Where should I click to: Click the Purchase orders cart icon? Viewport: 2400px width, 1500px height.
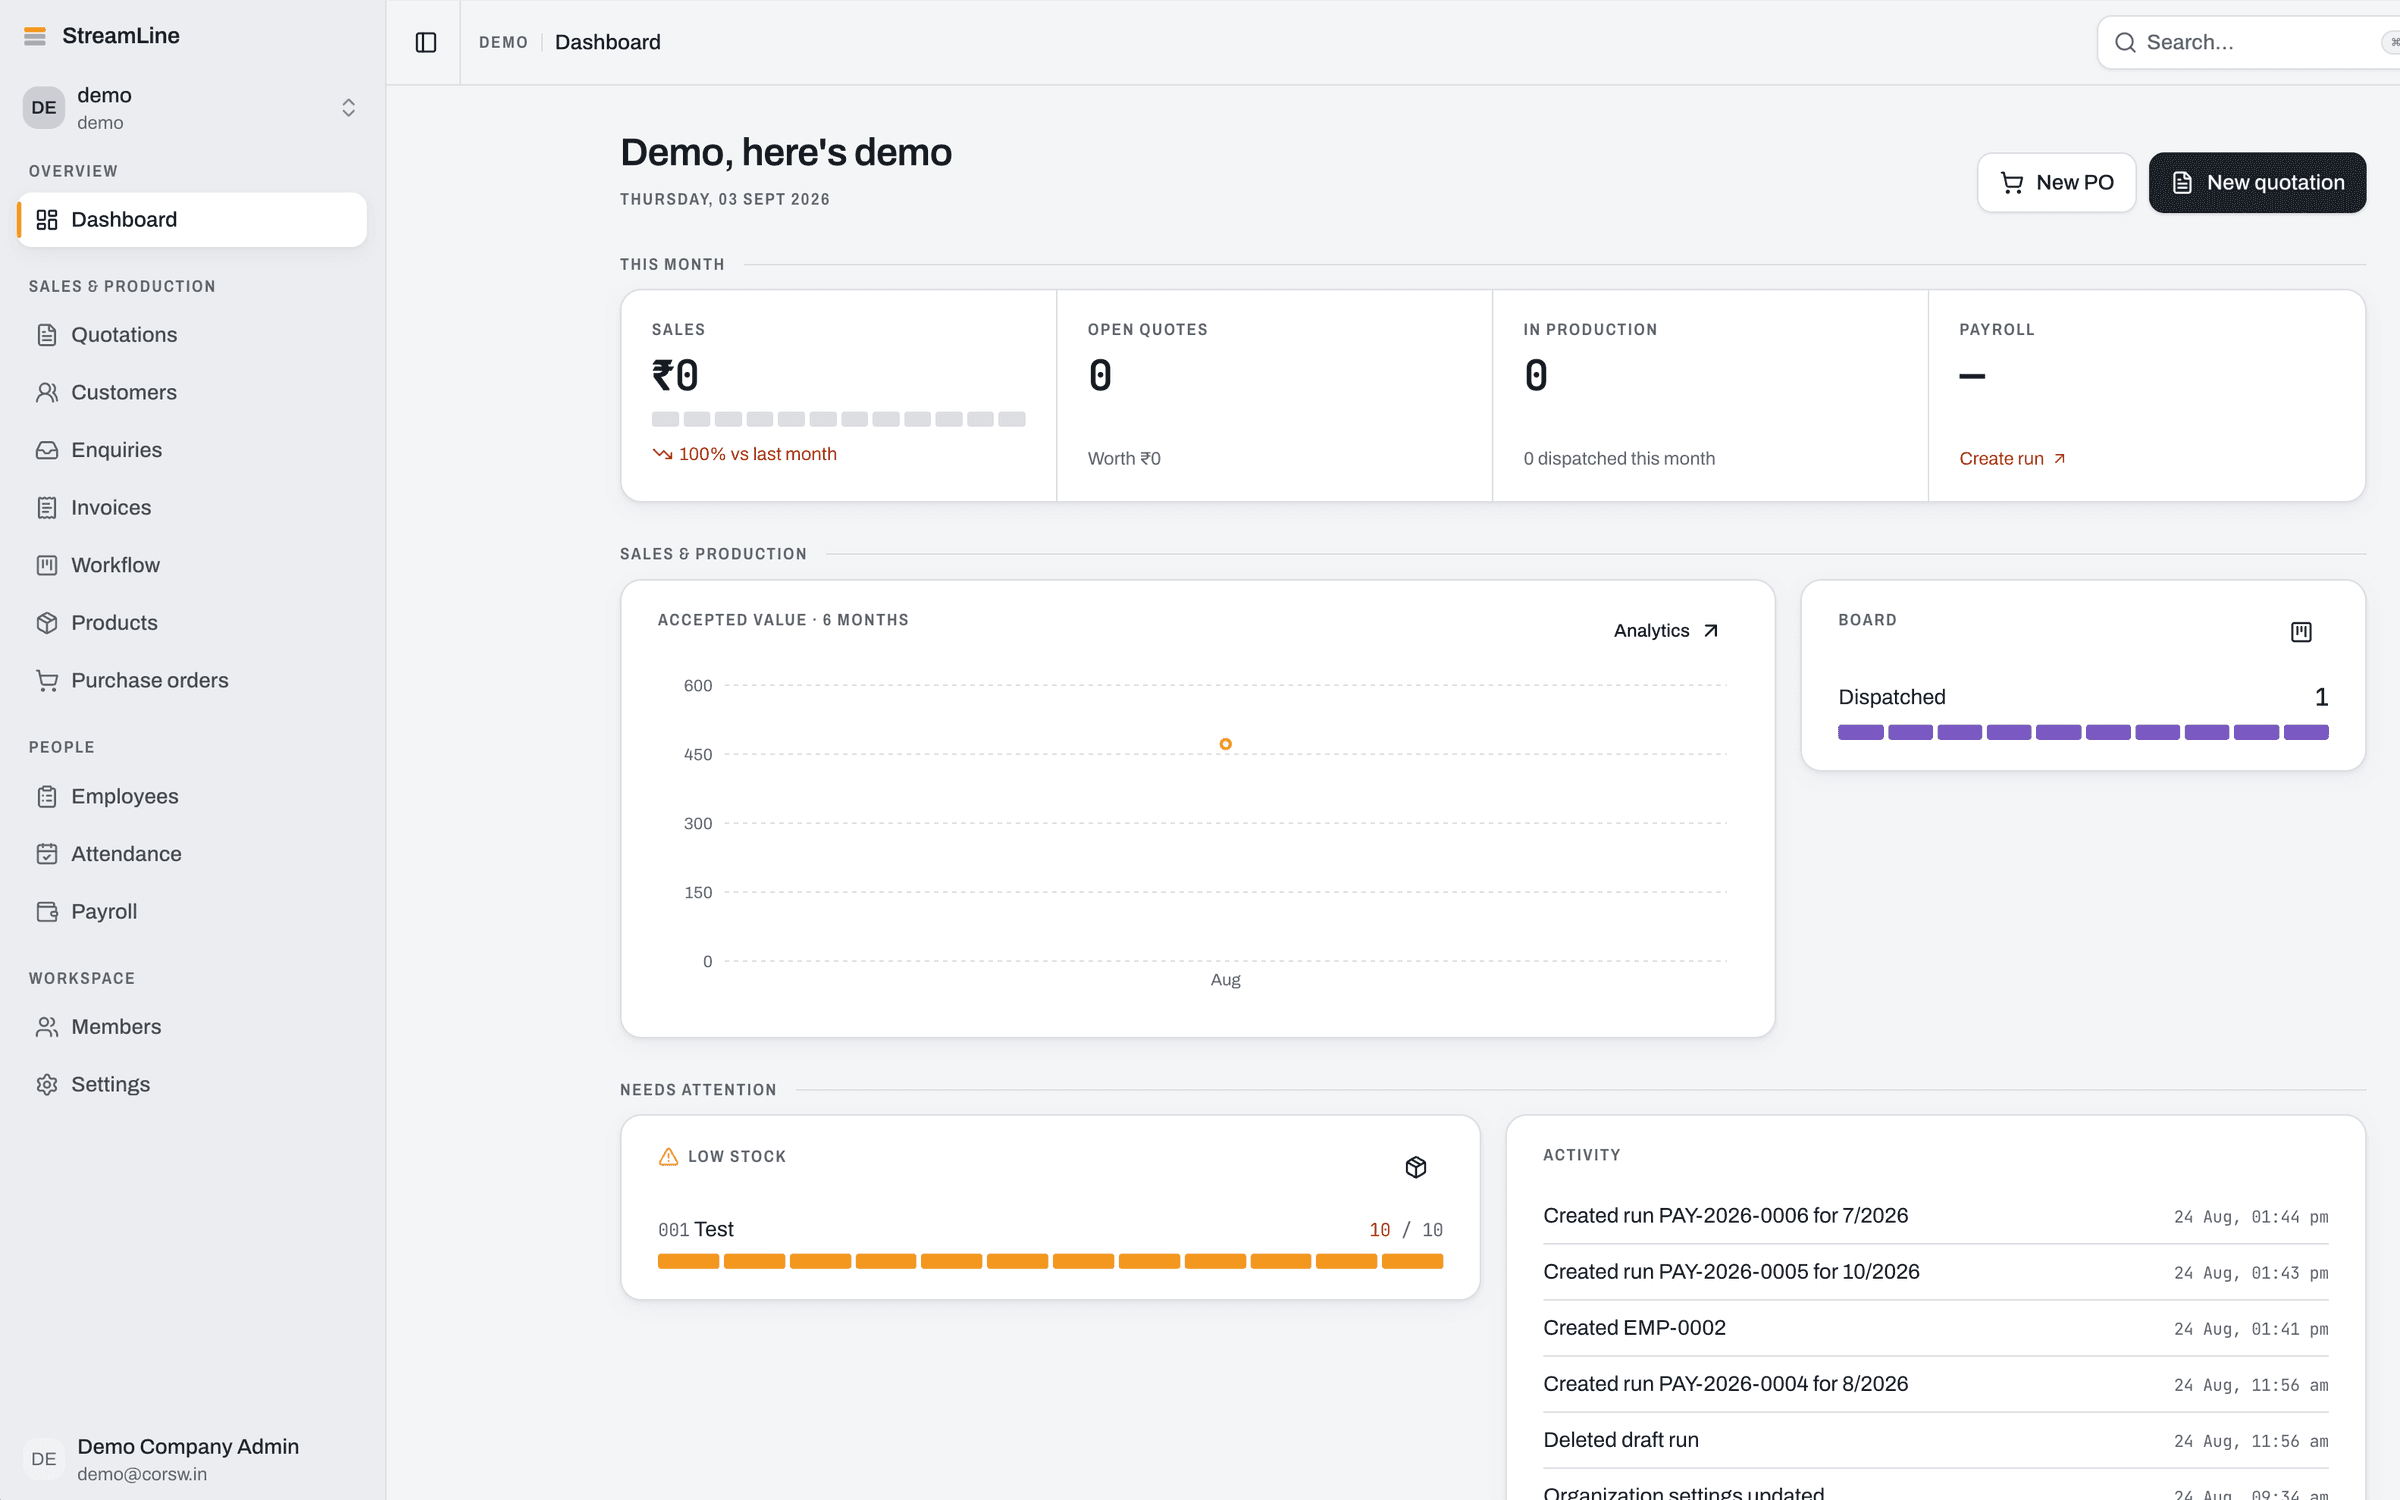click(47, 681)
